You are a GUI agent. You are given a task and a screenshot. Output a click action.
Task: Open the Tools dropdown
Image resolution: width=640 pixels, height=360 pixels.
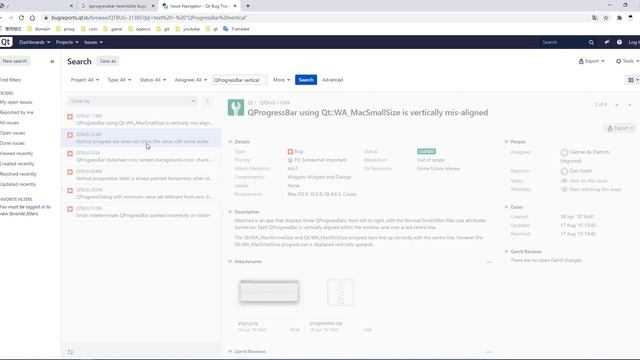pos(627,61)
